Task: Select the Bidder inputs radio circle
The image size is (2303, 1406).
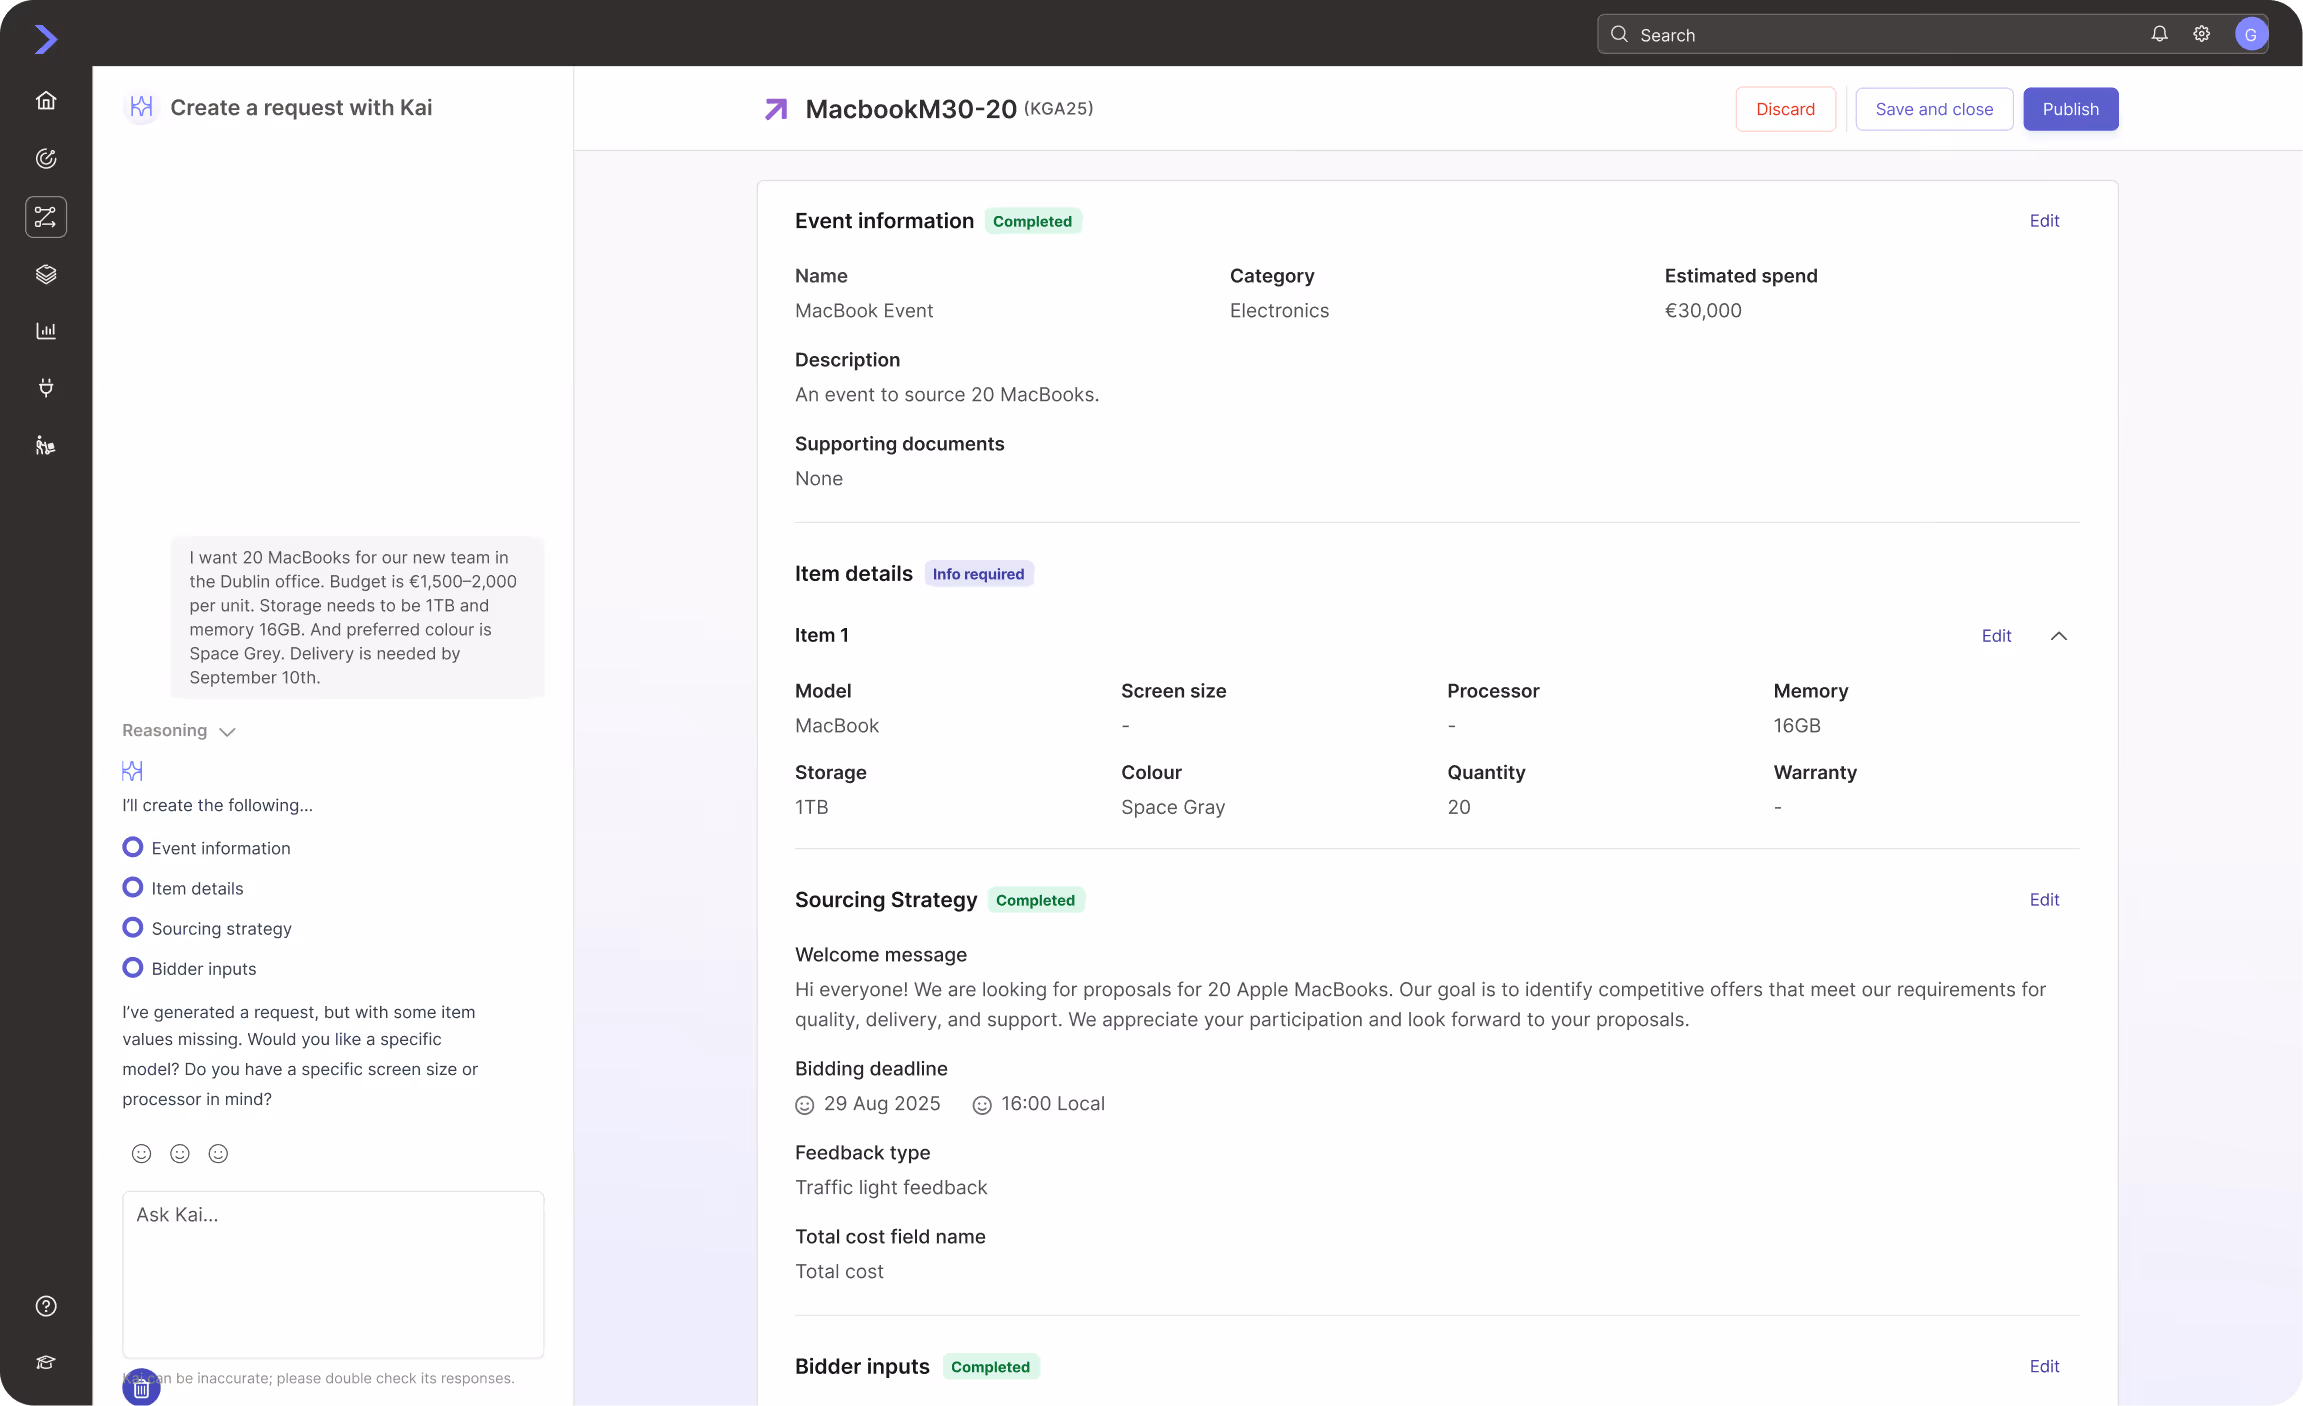Action: [x=132, y=967]
